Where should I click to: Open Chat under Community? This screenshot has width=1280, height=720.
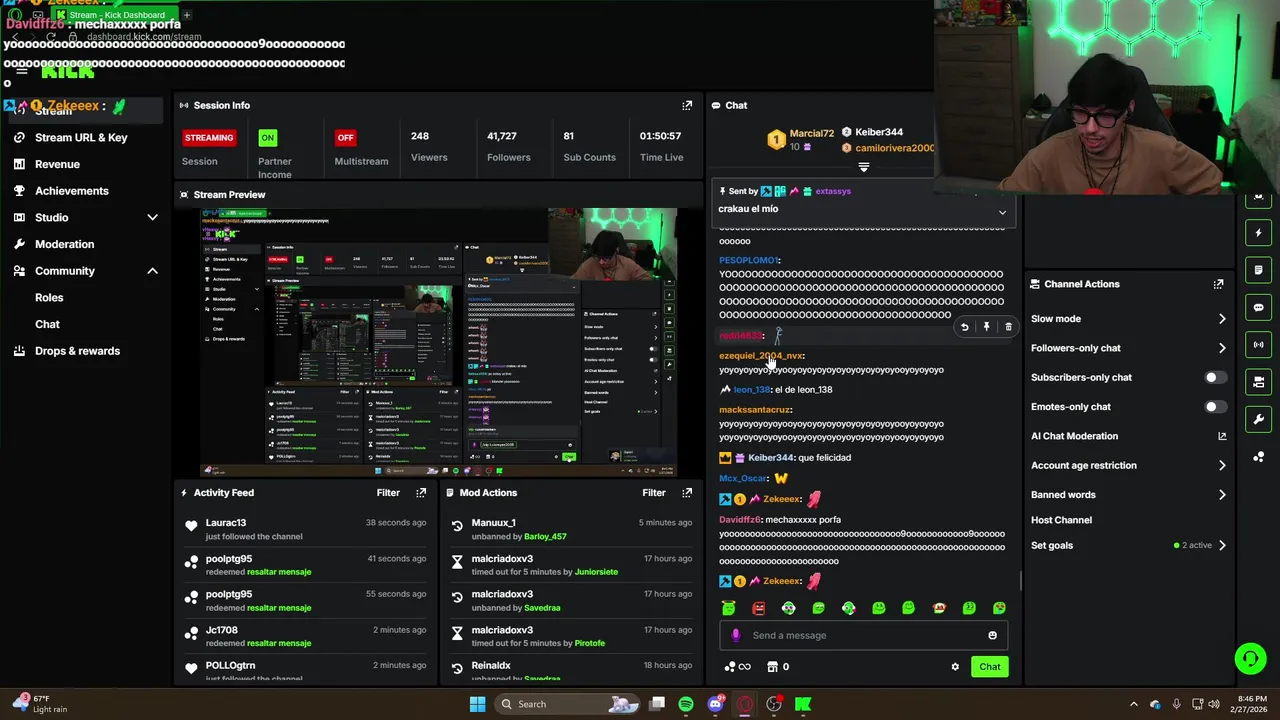click(x=47, y=324)
